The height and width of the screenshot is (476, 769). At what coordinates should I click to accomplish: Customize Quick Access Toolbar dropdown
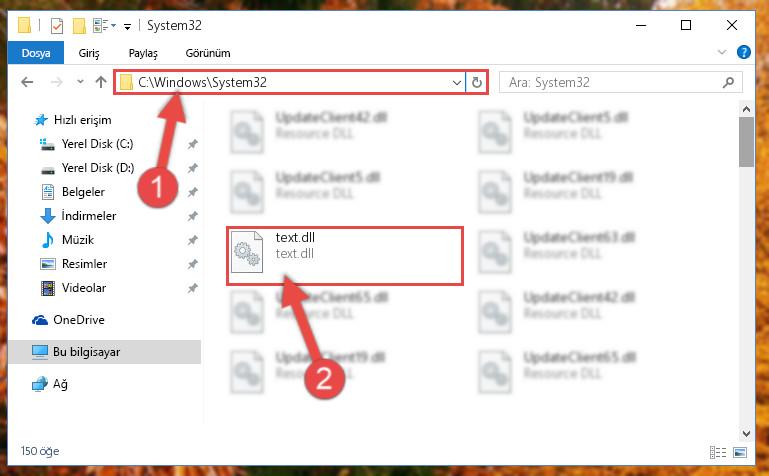(x=127, y=26)
